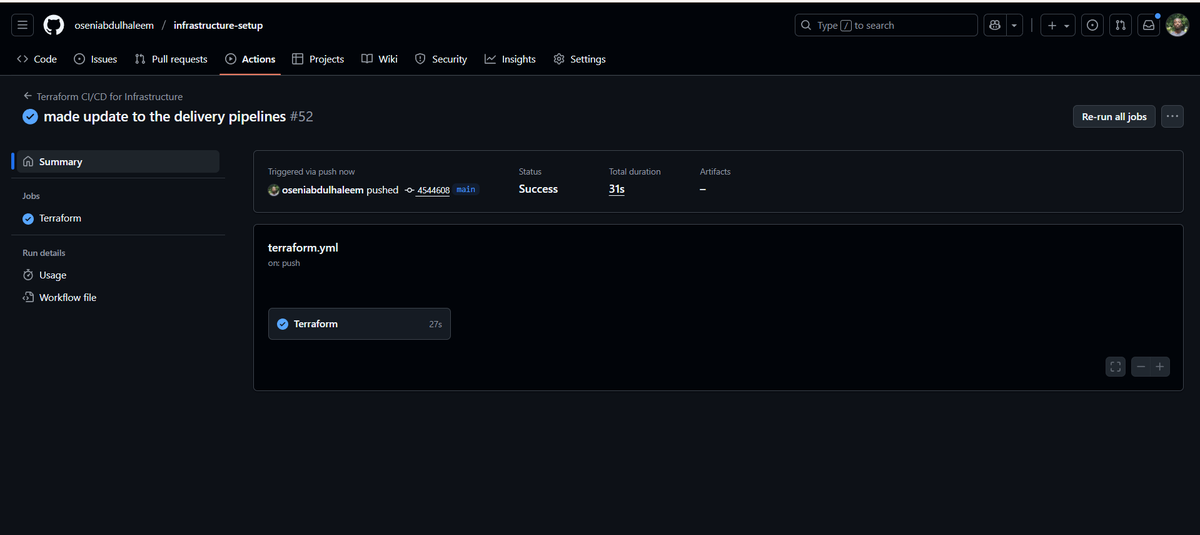Click the 27s job duration text
1200x535 pixels.
[435, 324]
